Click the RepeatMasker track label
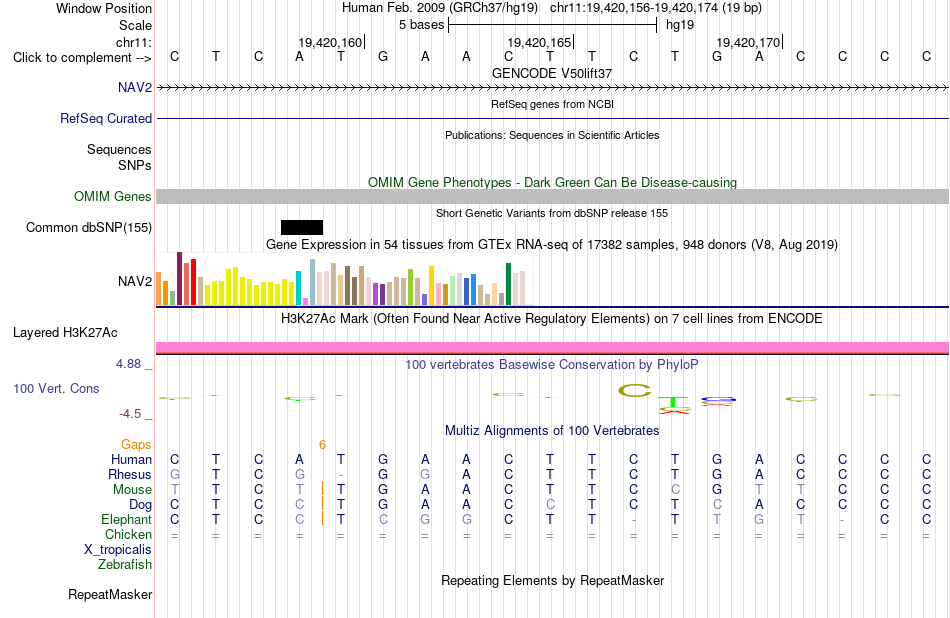Viewport: 950px width, 618px height. 110,594
